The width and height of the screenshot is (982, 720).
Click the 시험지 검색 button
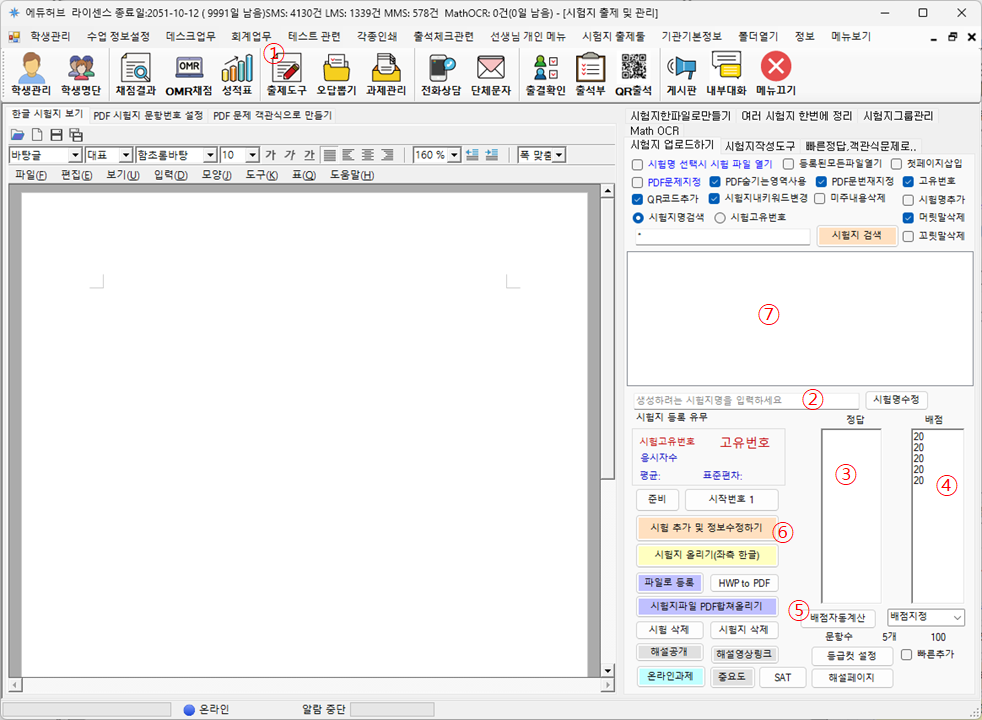856,236
